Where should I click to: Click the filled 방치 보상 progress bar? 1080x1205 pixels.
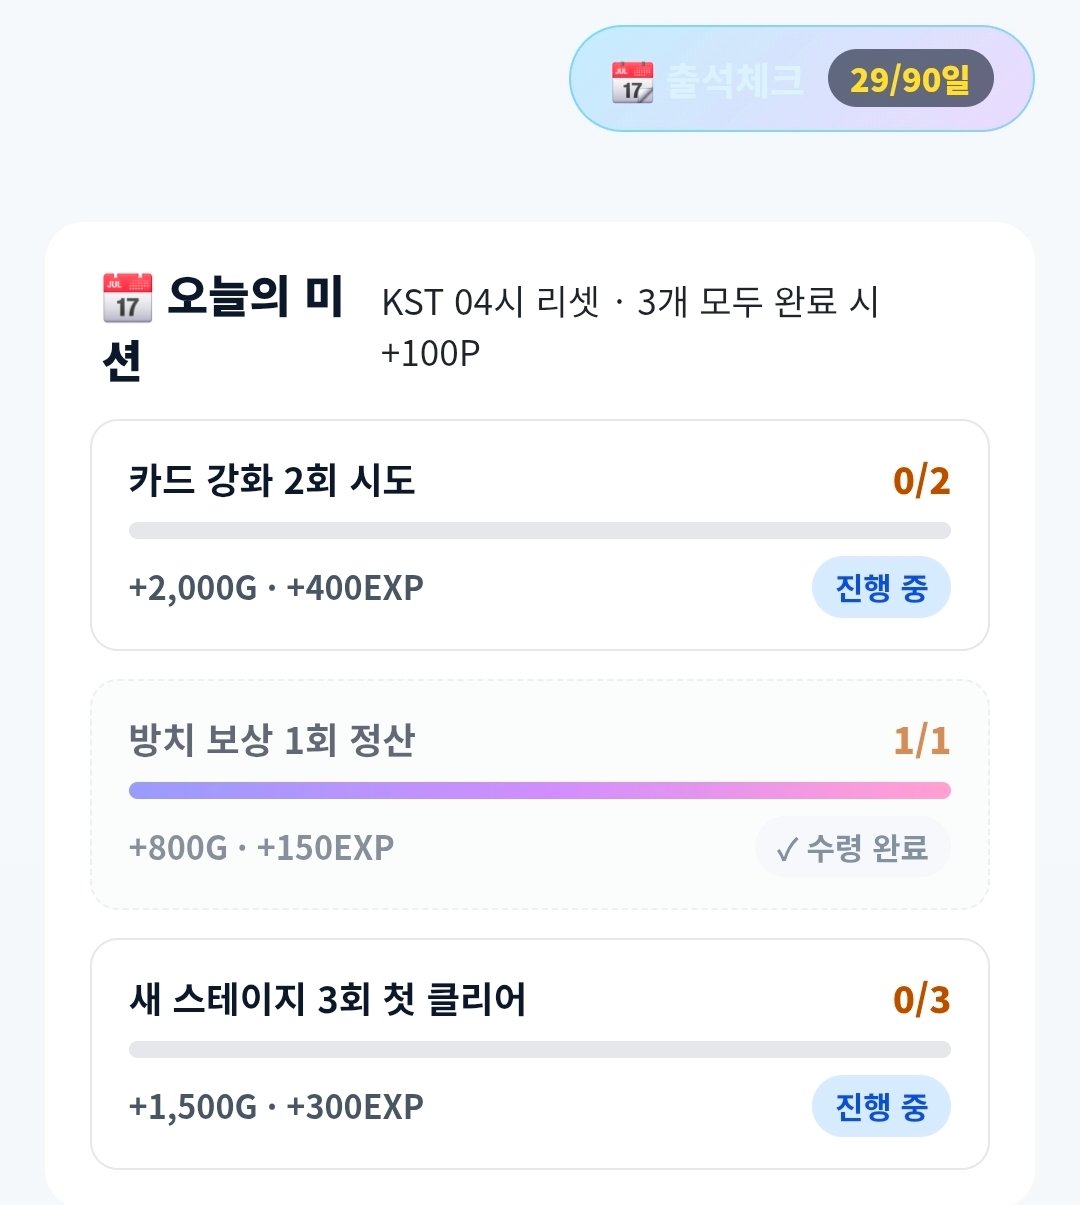point(540,790)
